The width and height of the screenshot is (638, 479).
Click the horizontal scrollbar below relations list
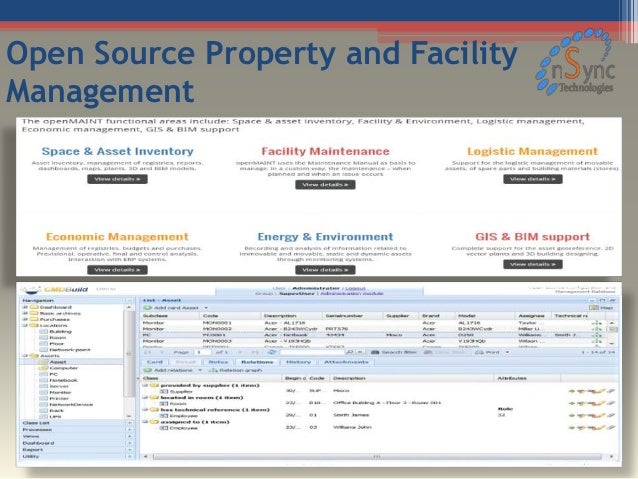378,457
